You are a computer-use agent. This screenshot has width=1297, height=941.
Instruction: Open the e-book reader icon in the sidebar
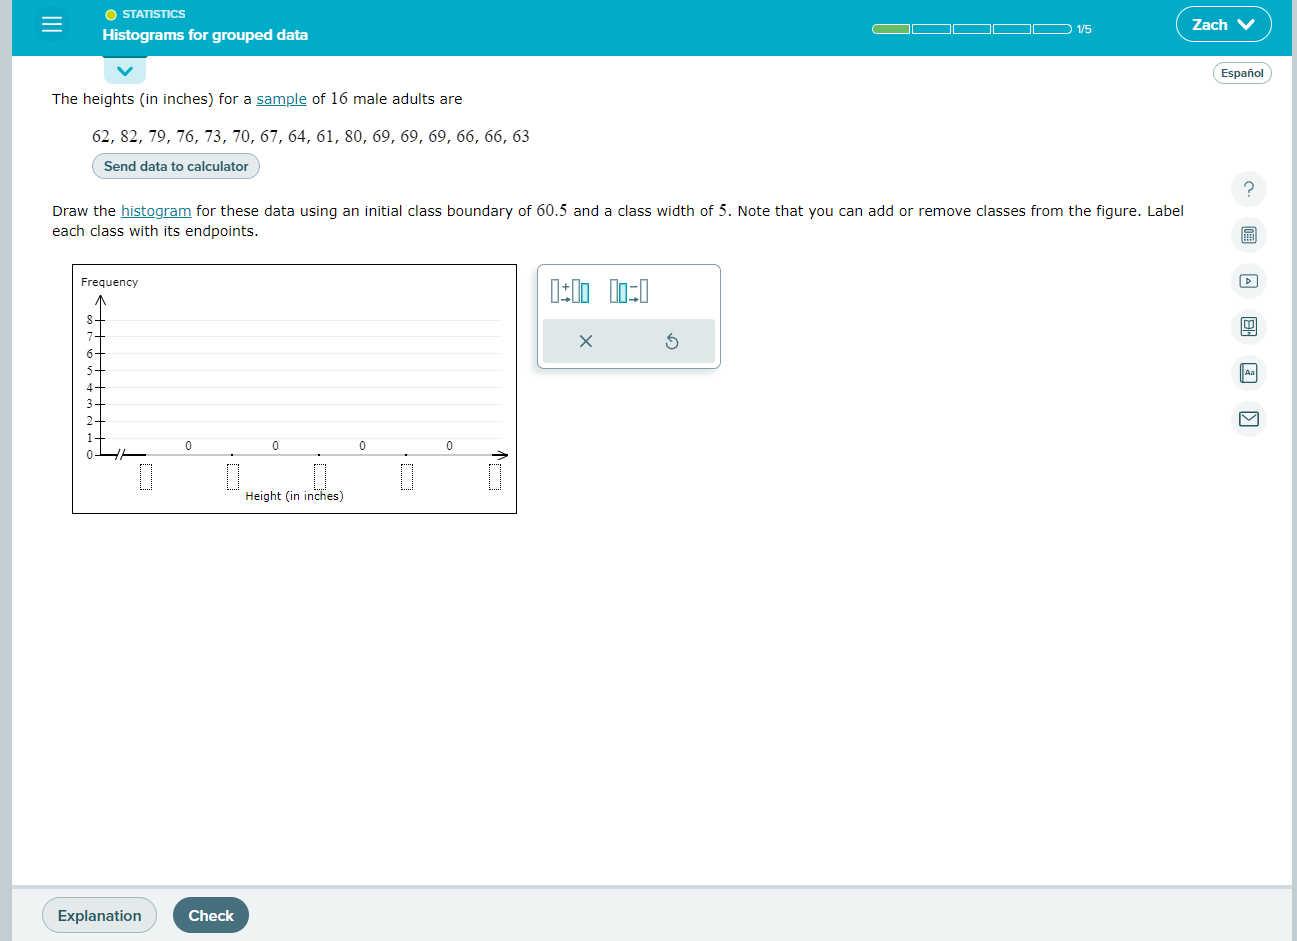pos(1248,326)
